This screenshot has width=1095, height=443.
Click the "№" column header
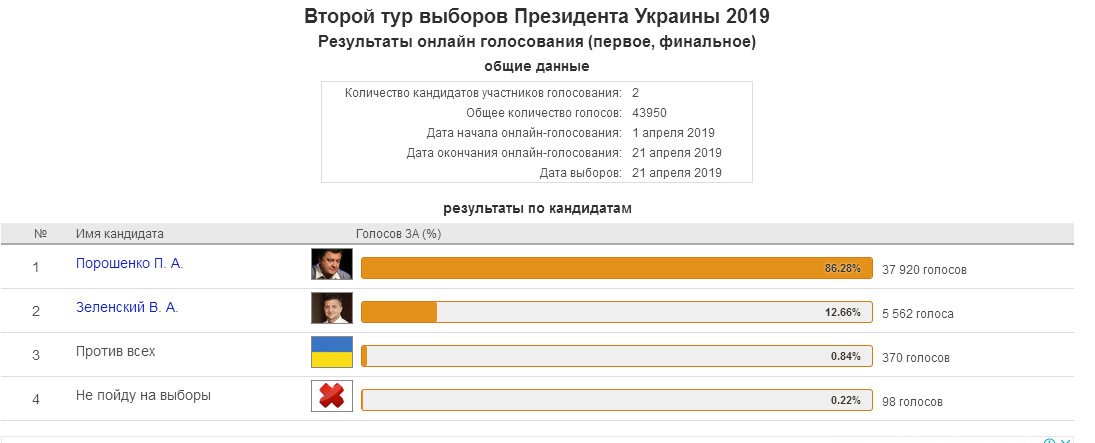pyautogui.click(x=40, y=234)
